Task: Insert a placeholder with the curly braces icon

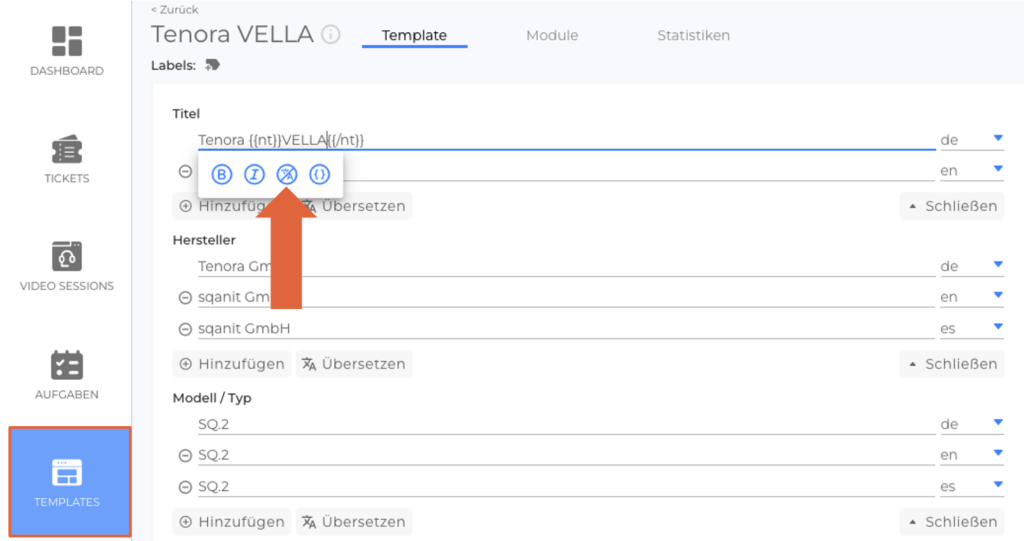Action: [320, 175]
